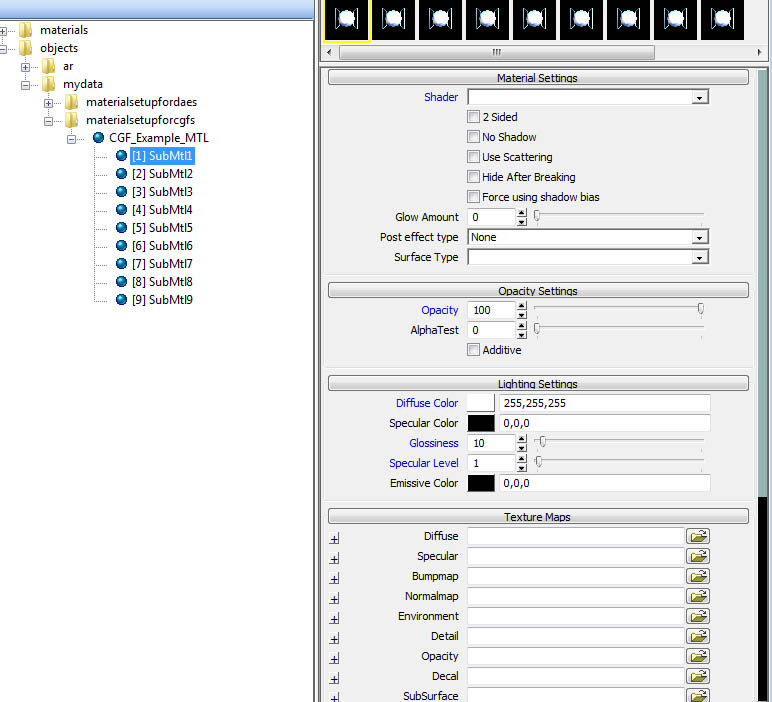Click the Diffuse Color RGB value field
Screen dimensions: 772x702
click(605, 403)
